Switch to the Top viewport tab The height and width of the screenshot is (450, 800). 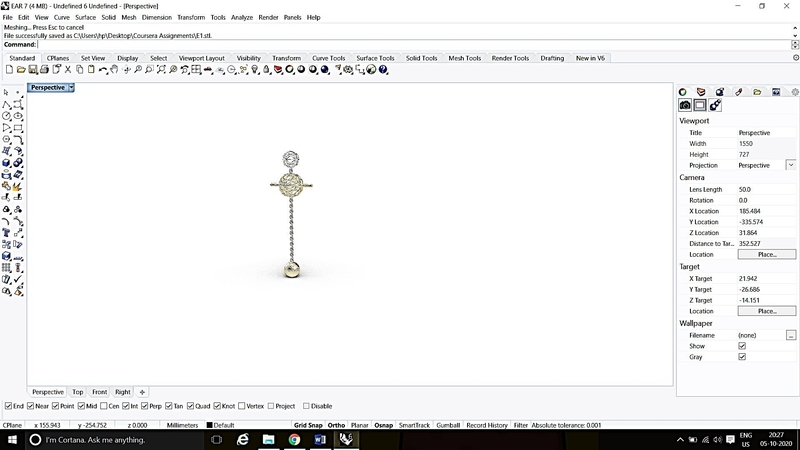coord(78,392)
